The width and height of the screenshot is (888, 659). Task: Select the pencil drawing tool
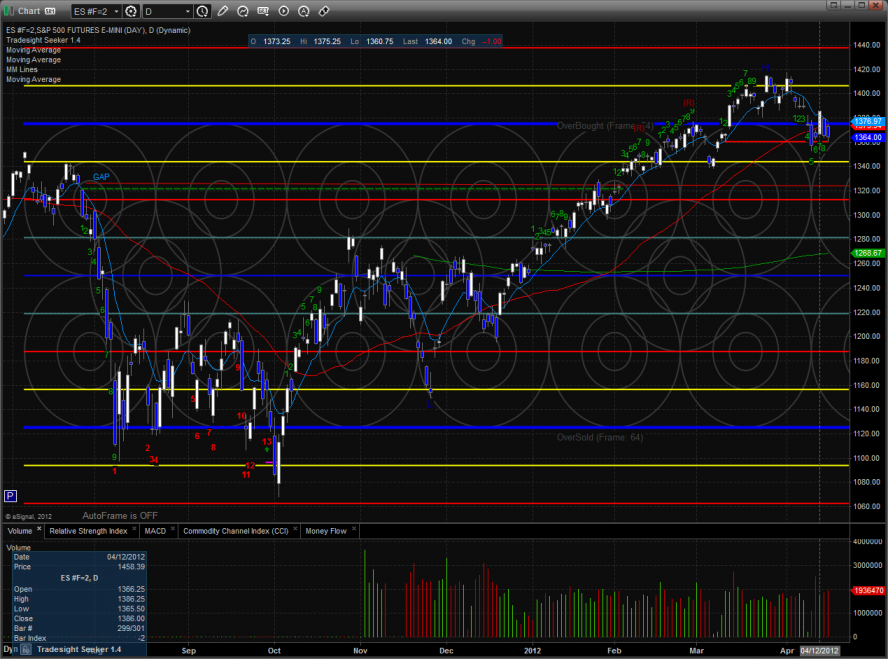click(223, 11)
